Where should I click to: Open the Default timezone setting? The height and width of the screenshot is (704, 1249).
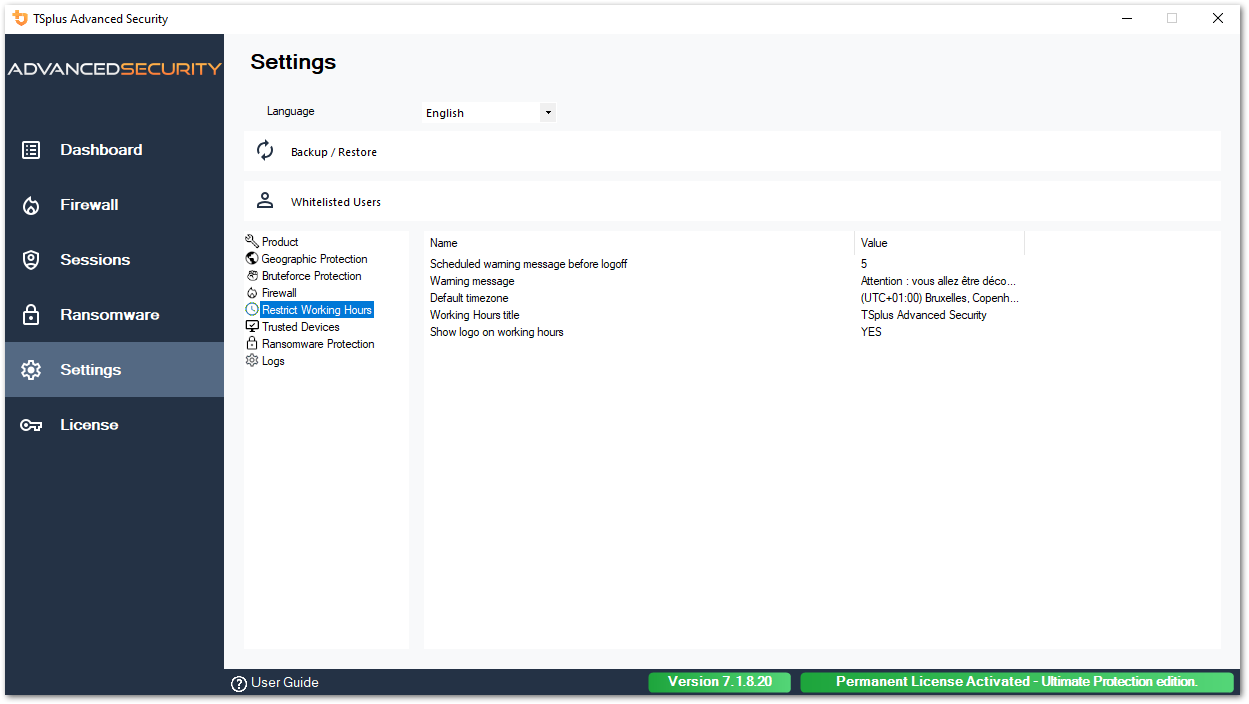(469, 297)
